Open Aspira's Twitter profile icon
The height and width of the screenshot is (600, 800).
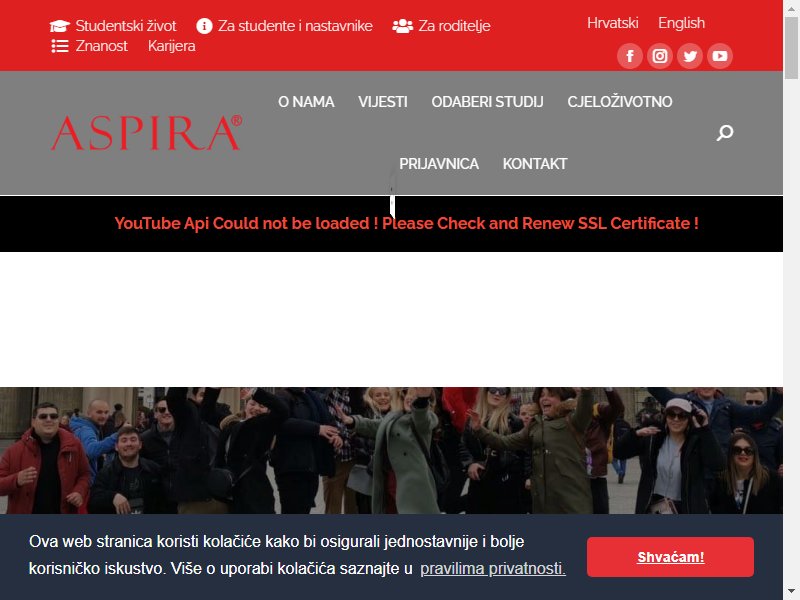(690, 56)
